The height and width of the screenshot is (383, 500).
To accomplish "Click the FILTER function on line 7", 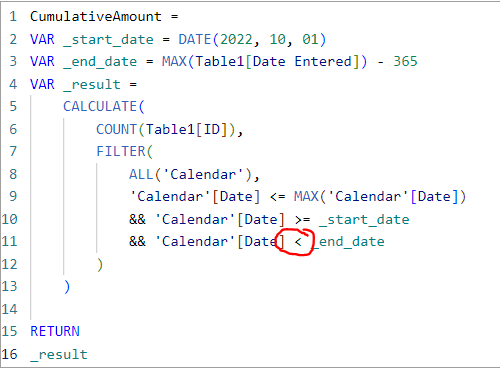I will [121, 152].
